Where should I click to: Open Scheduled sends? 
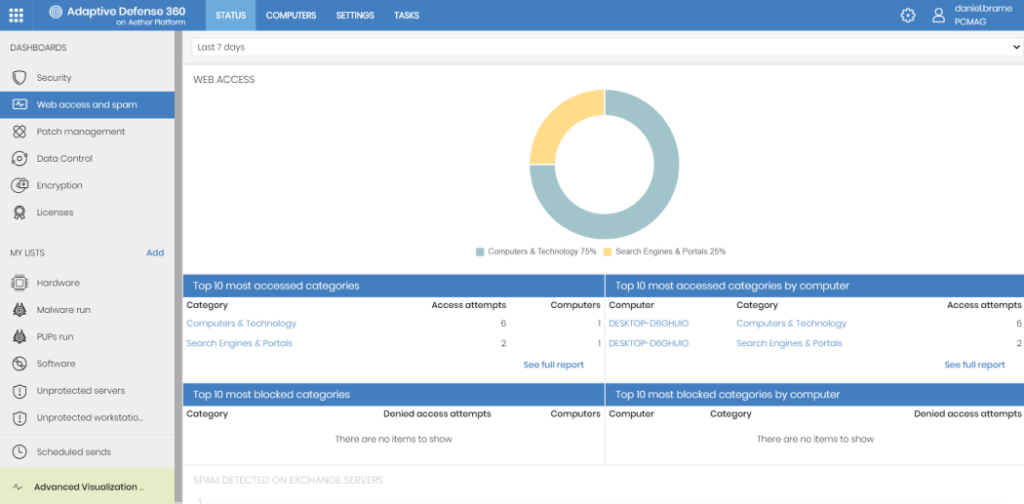click(x=87, y=452)
